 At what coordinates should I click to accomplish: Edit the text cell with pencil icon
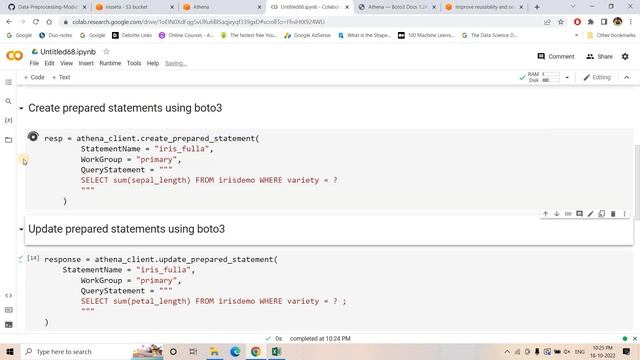590,214
